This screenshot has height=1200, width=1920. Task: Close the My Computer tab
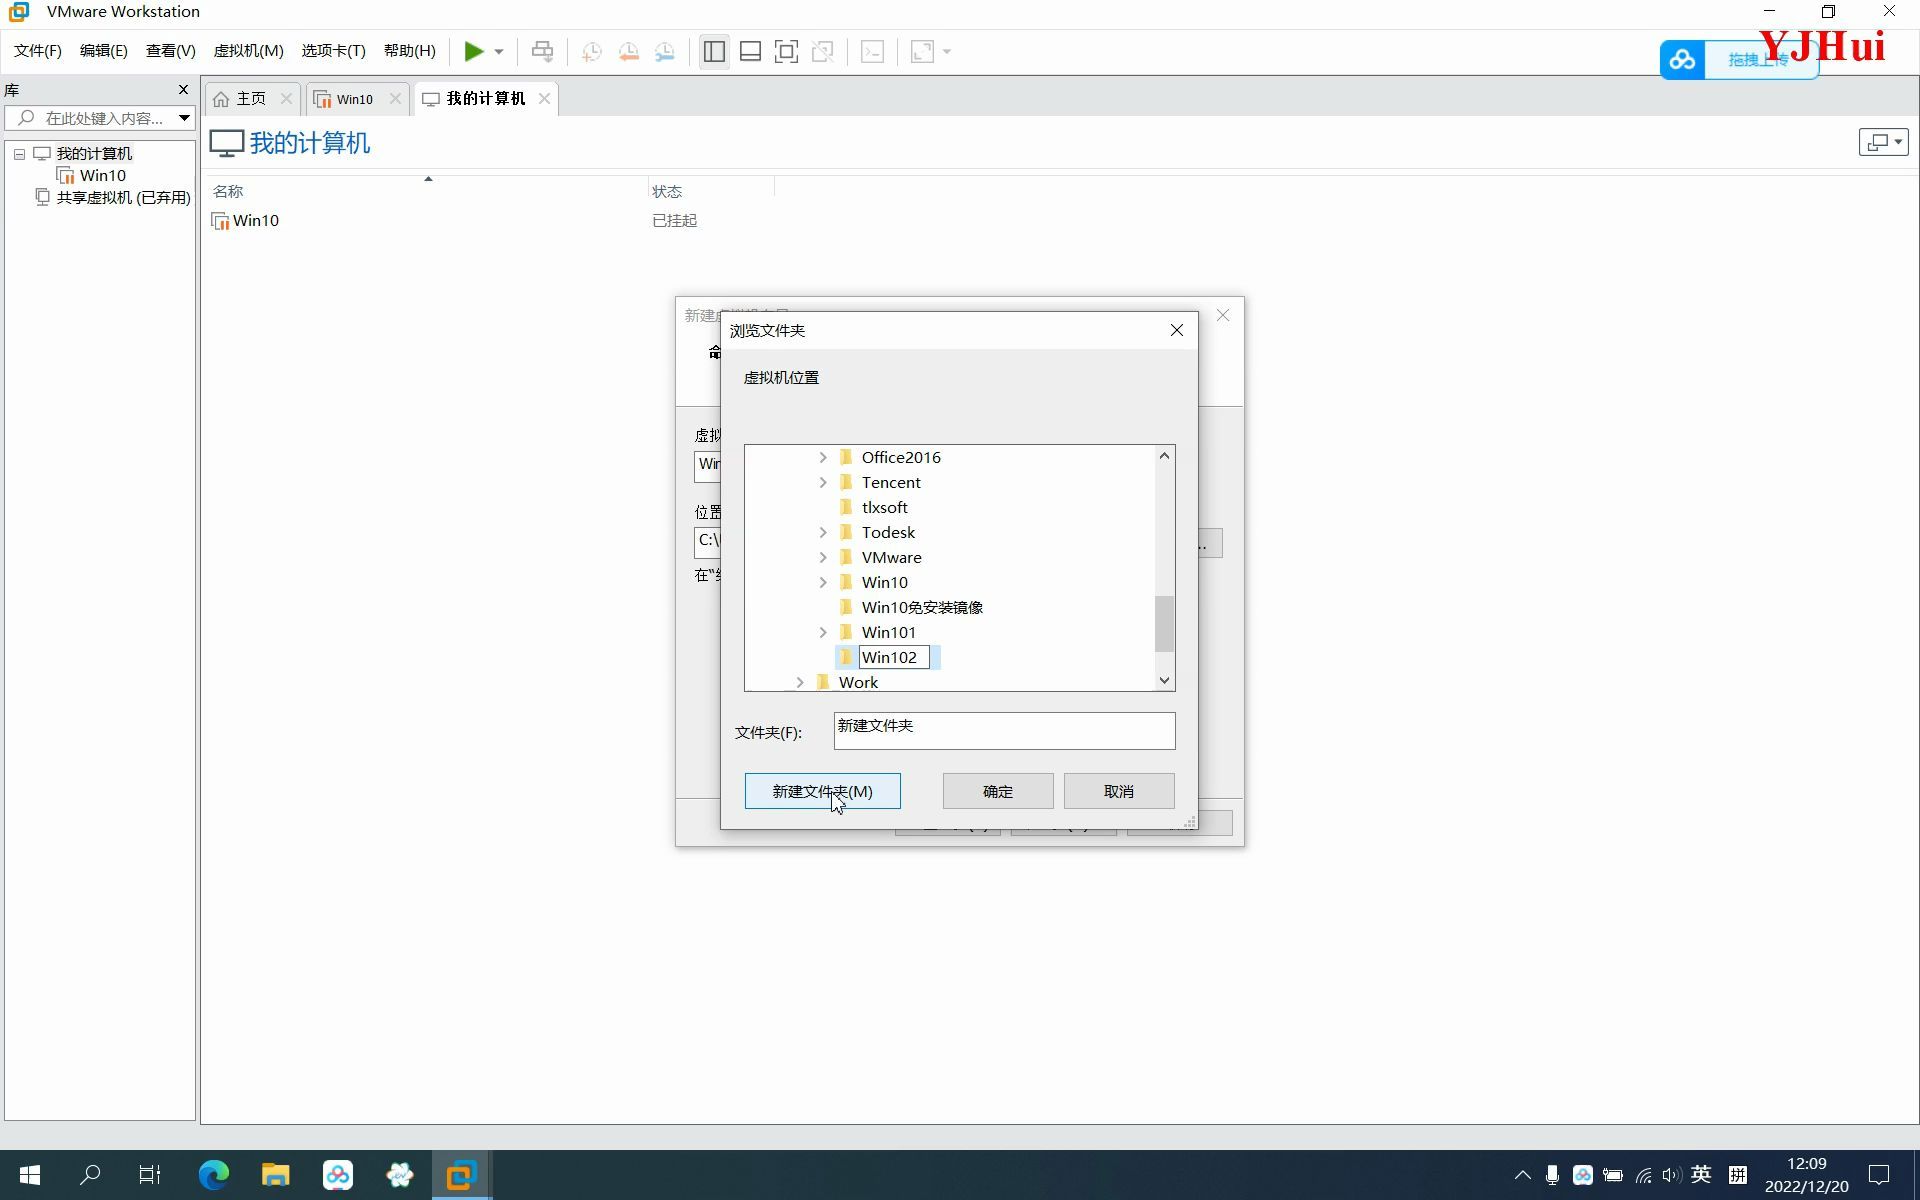pyautogui.click(x=544, y=98)
